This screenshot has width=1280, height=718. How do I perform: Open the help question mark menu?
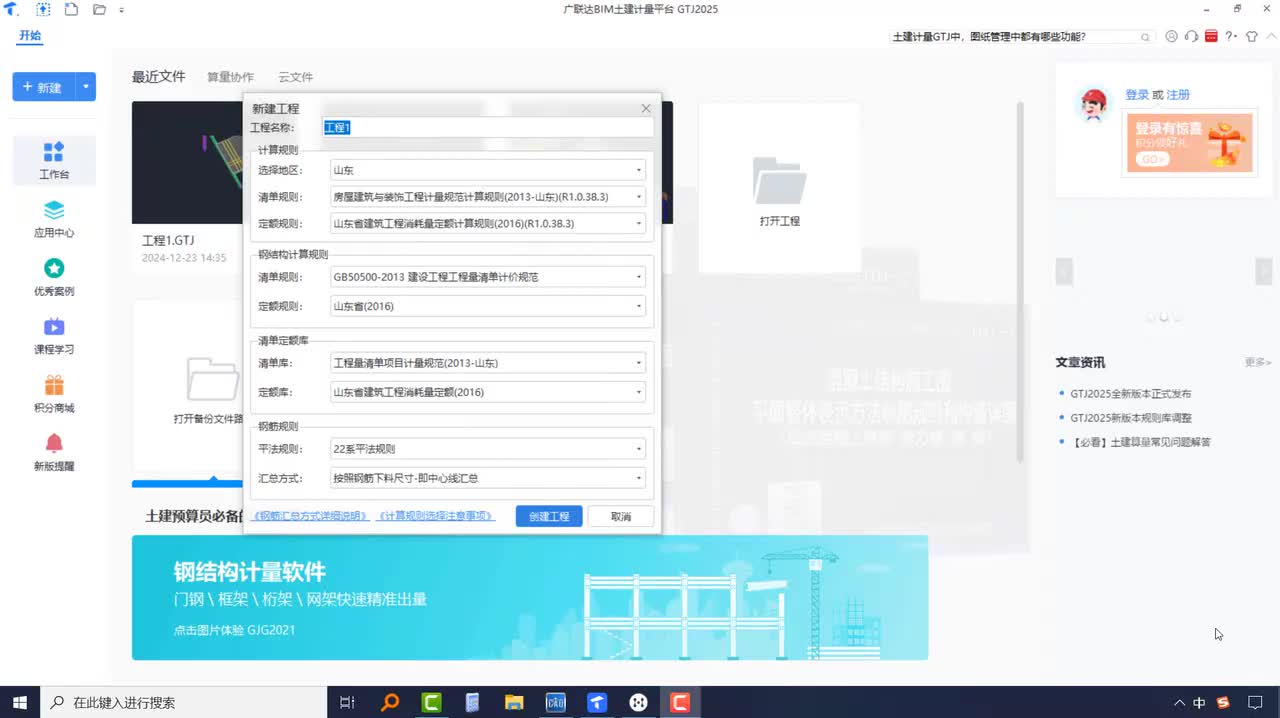(x=1231, y=36)
